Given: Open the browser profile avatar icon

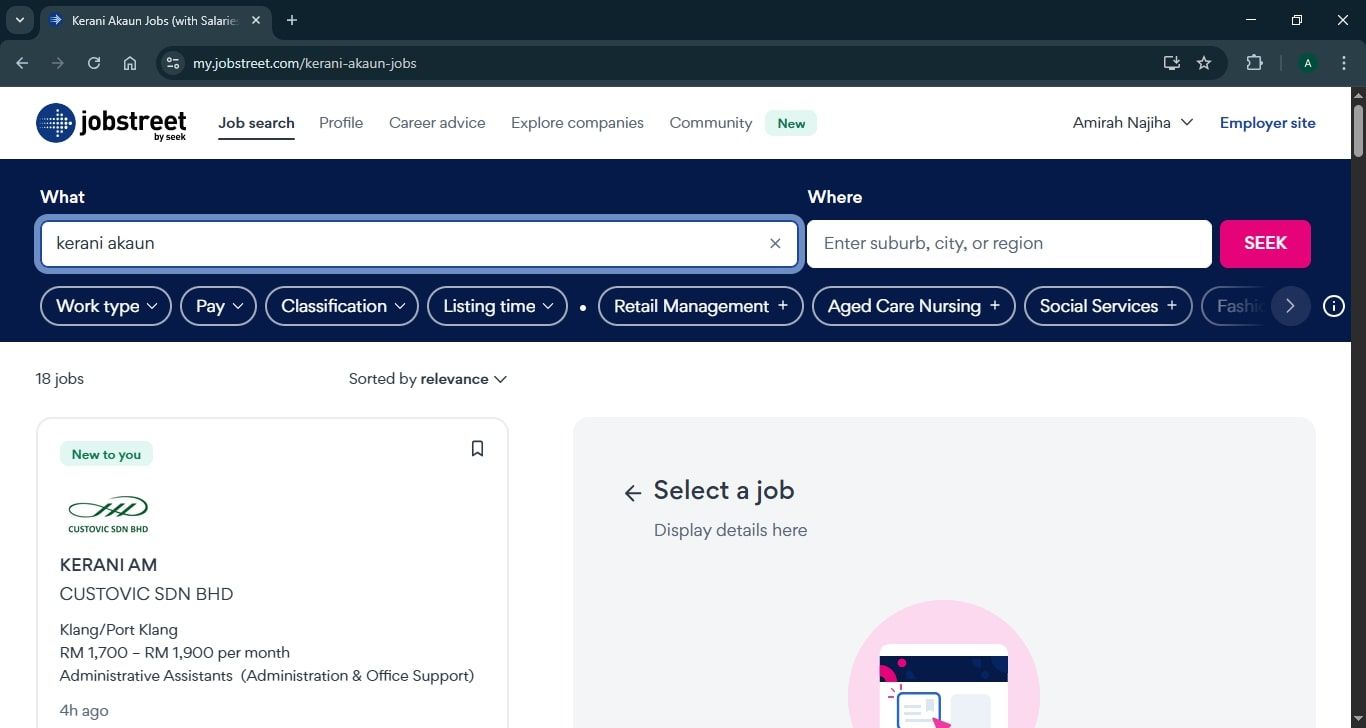Looking at the screenshot, I should tap(1307, 62).
